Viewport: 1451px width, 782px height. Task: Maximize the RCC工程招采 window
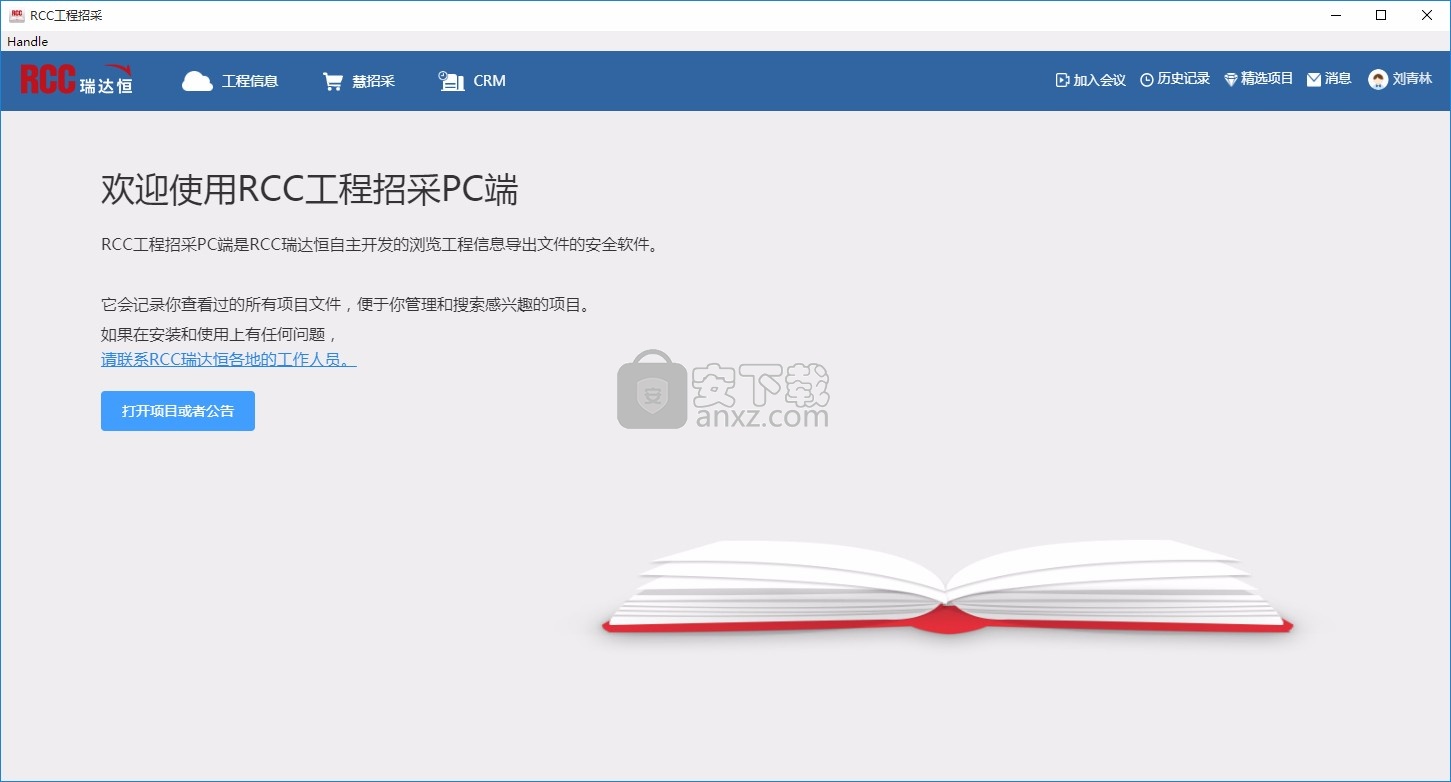1381,15
